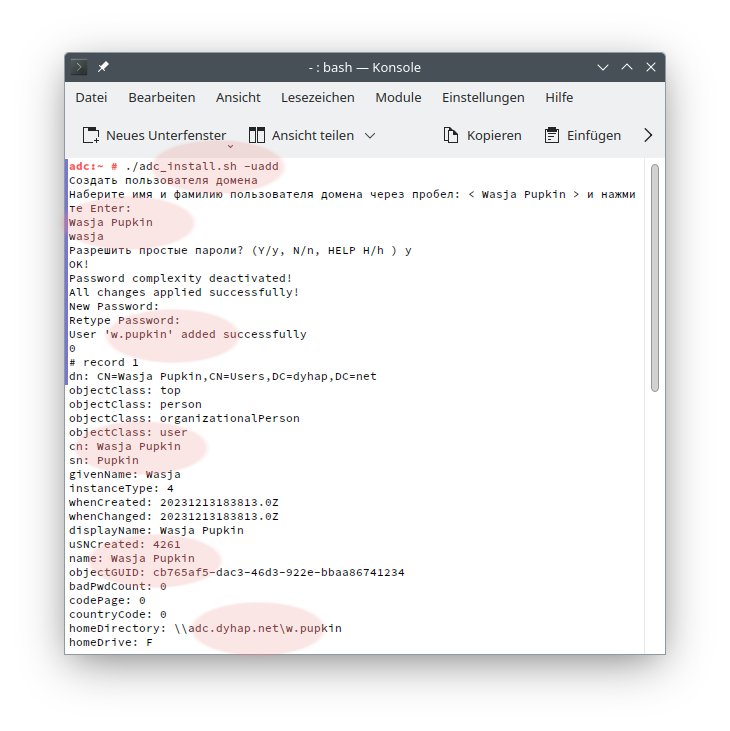Expand the Ansicht teilen dropdown chevron

pos(370,135)
